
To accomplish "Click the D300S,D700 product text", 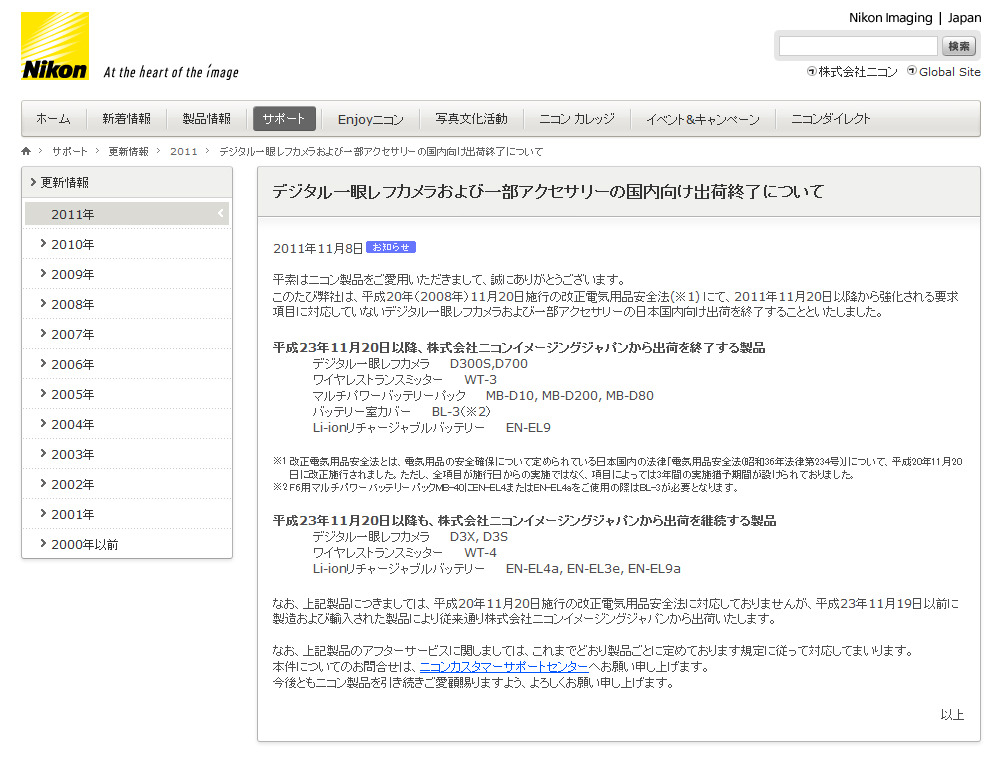I will pos(488,364).
